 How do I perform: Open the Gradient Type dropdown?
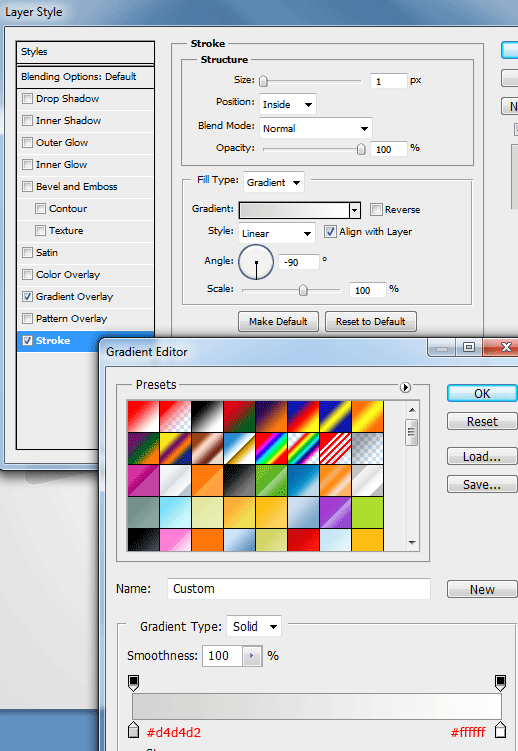click(254, 626)
